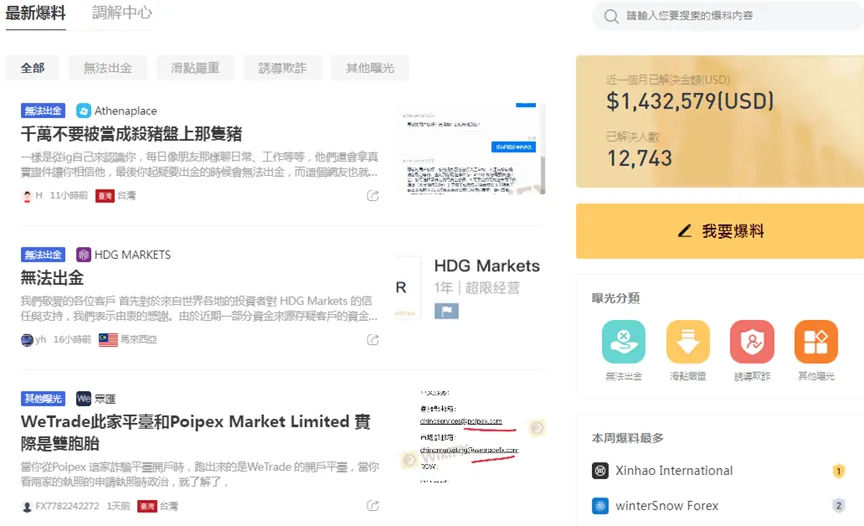864x526 pixels.
Task: Open the WeTrade Poipex twin post title
Action: (196, 432)
